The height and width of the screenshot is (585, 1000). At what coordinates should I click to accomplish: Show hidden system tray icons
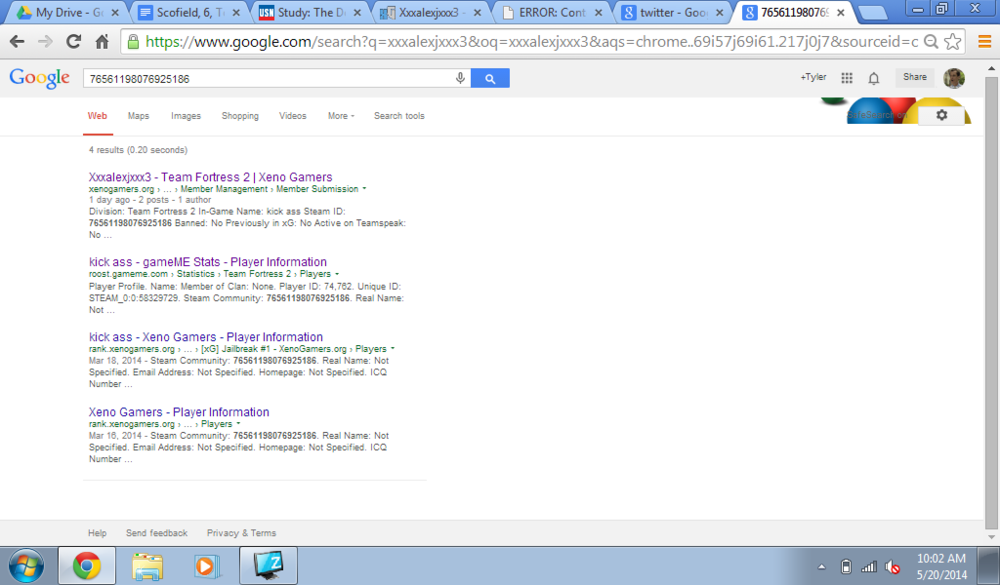tap(821, 566)
